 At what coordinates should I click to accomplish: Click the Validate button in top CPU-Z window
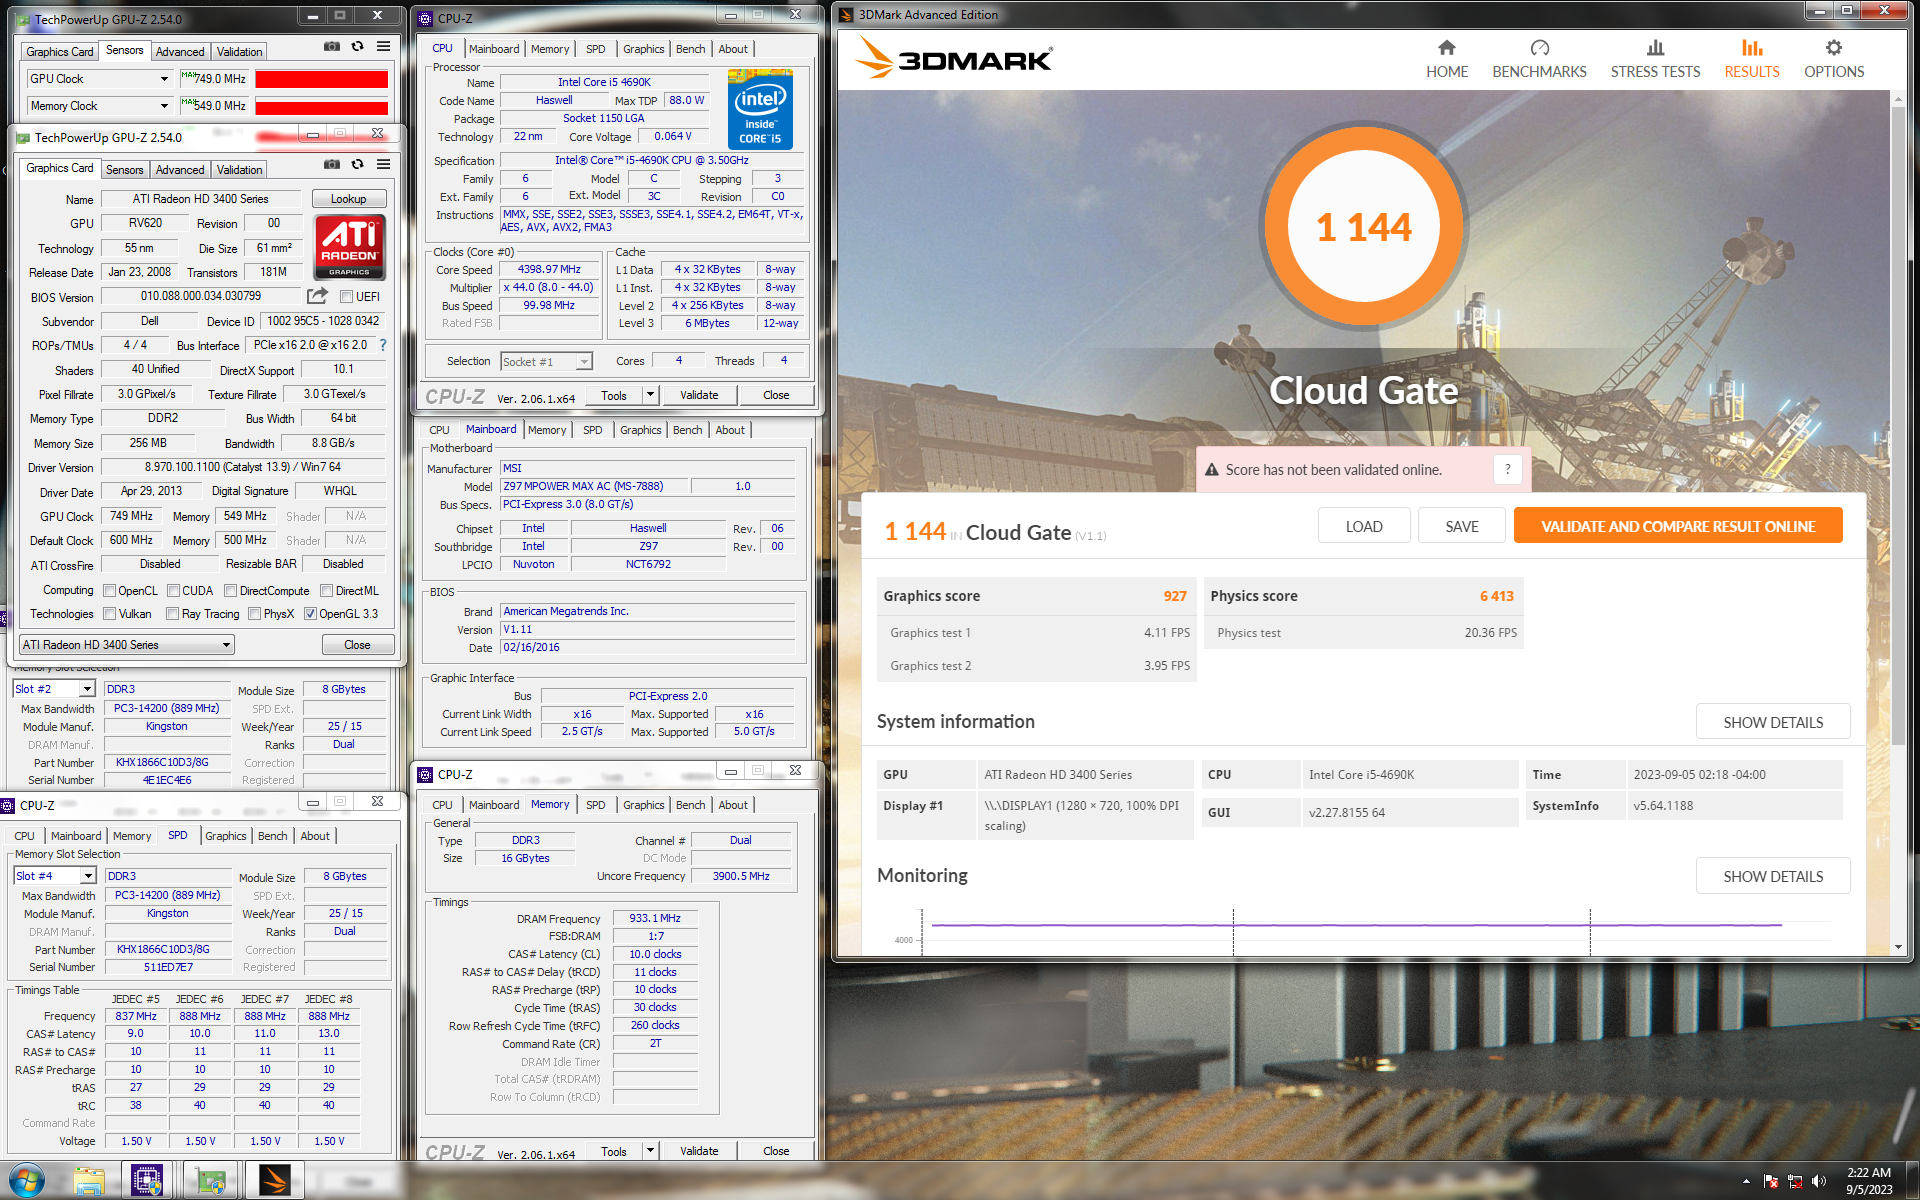pos(699,395)
